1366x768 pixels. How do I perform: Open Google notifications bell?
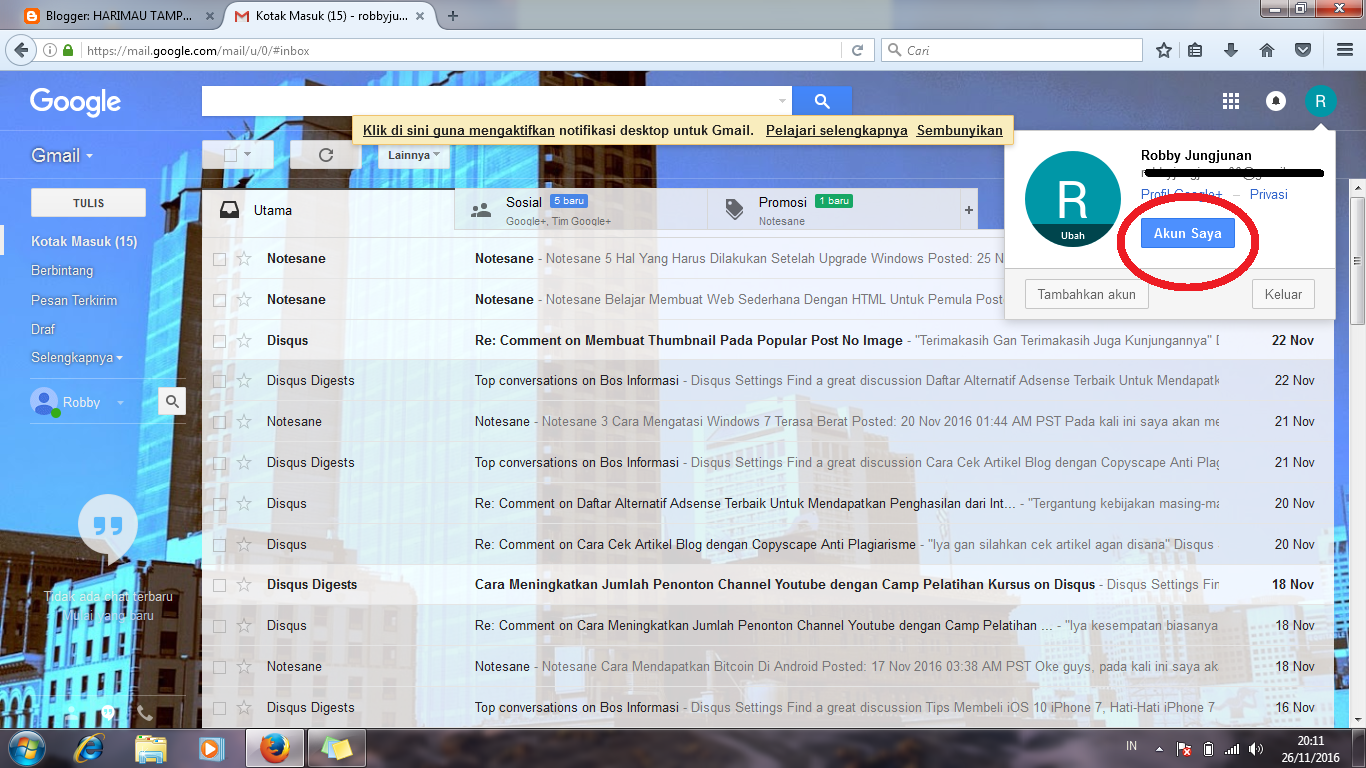click(x=1276, y=101)
